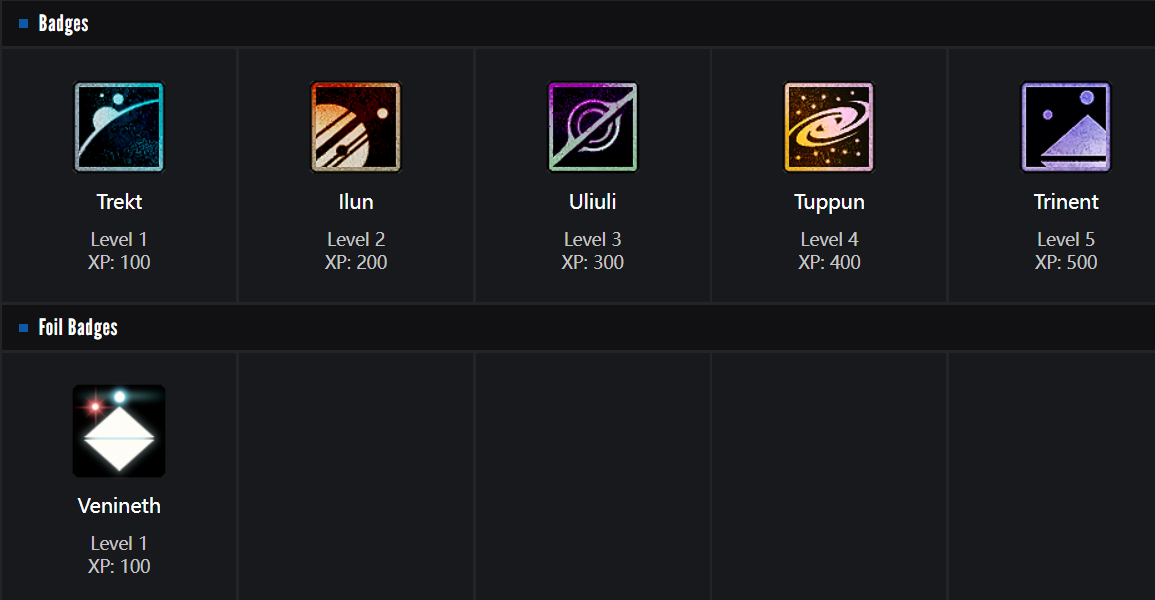Viewport: 1155px width, 600px height.
Task: Open the Venineth foil diamond badge icon
Action: click(x=119, y=431)
